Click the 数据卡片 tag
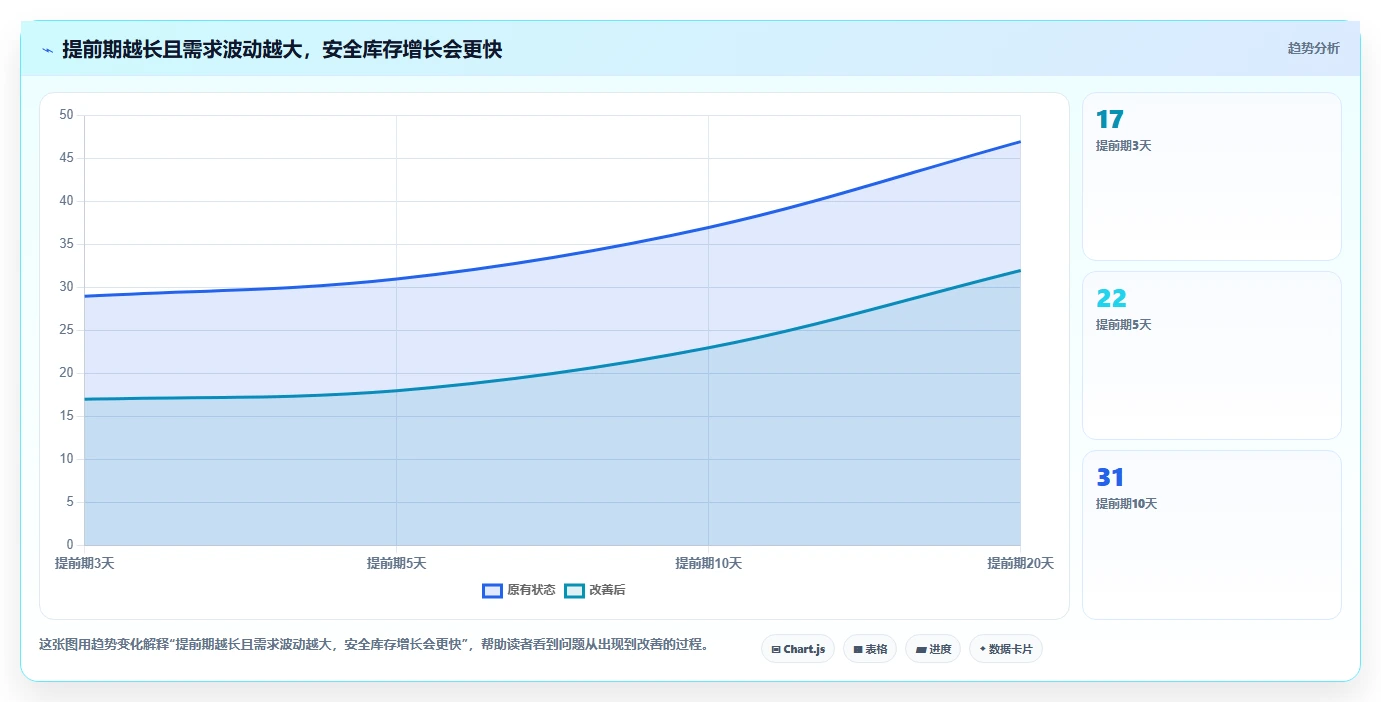1381x702 pixels. (x=1006, y=649)
